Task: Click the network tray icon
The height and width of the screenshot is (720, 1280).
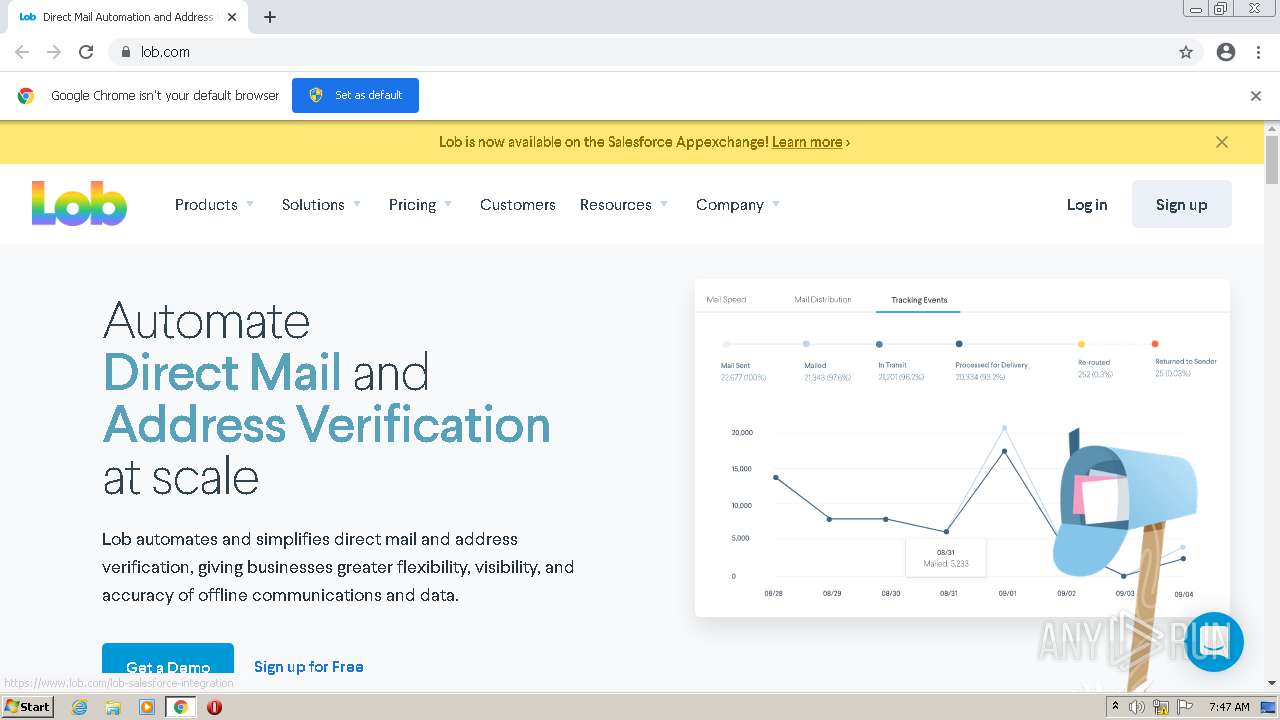Action: click(x=1161, y=707)
